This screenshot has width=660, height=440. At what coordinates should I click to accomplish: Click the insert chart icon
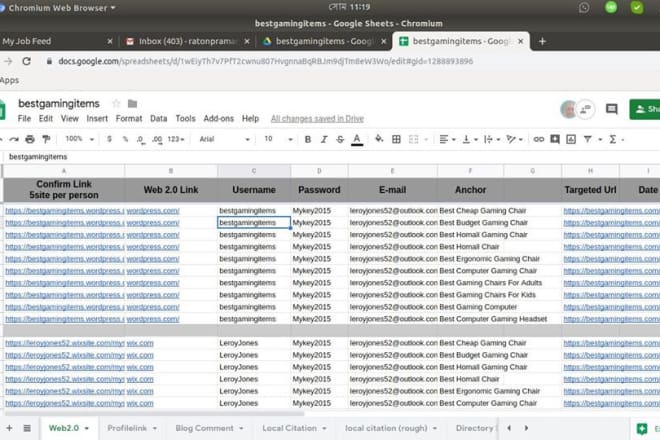[x=571, y=139]
